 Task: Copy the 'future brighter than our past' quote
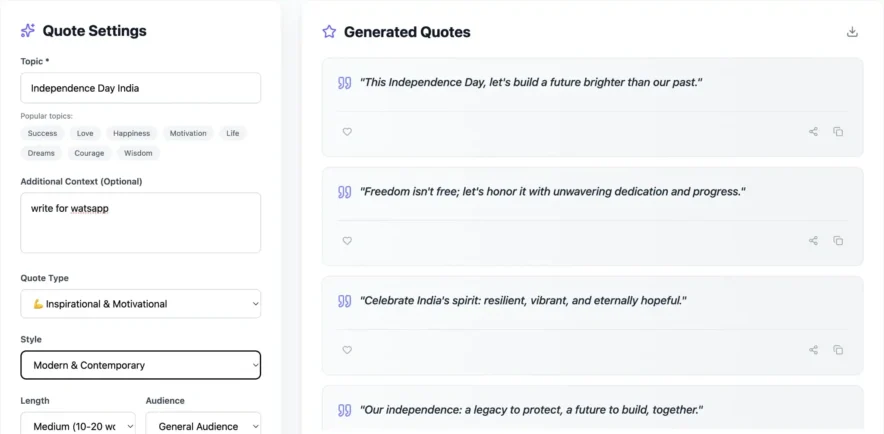tap(838, 131)
